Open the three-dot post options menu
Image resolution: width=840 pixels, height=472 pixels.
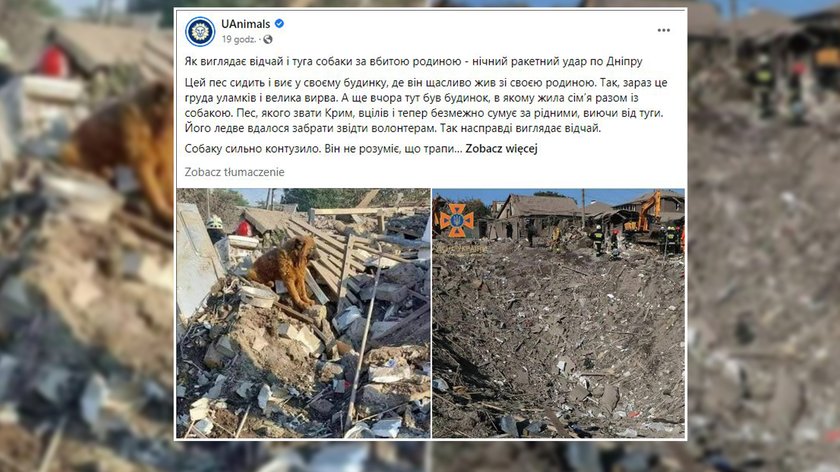tap(664, 31)
